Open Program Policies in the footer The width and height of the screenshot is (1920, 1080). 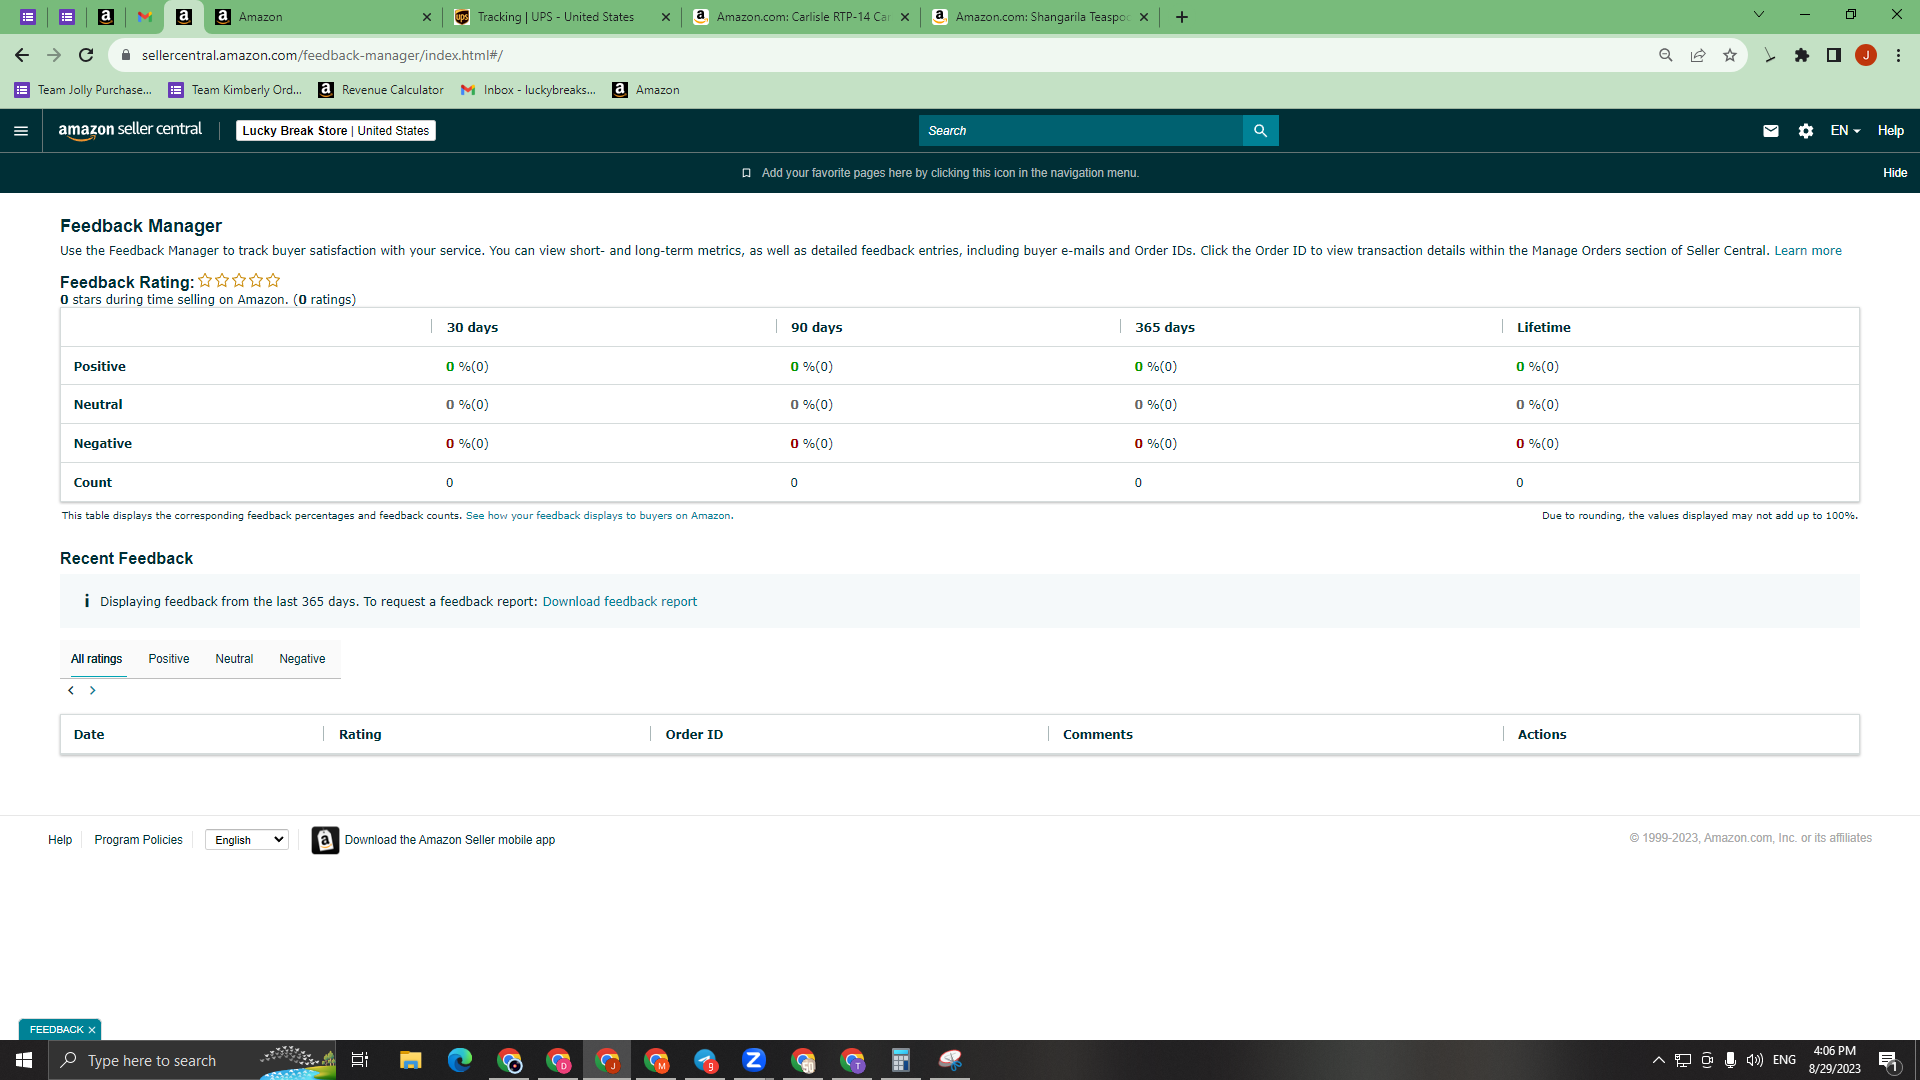tap(139, 840)
